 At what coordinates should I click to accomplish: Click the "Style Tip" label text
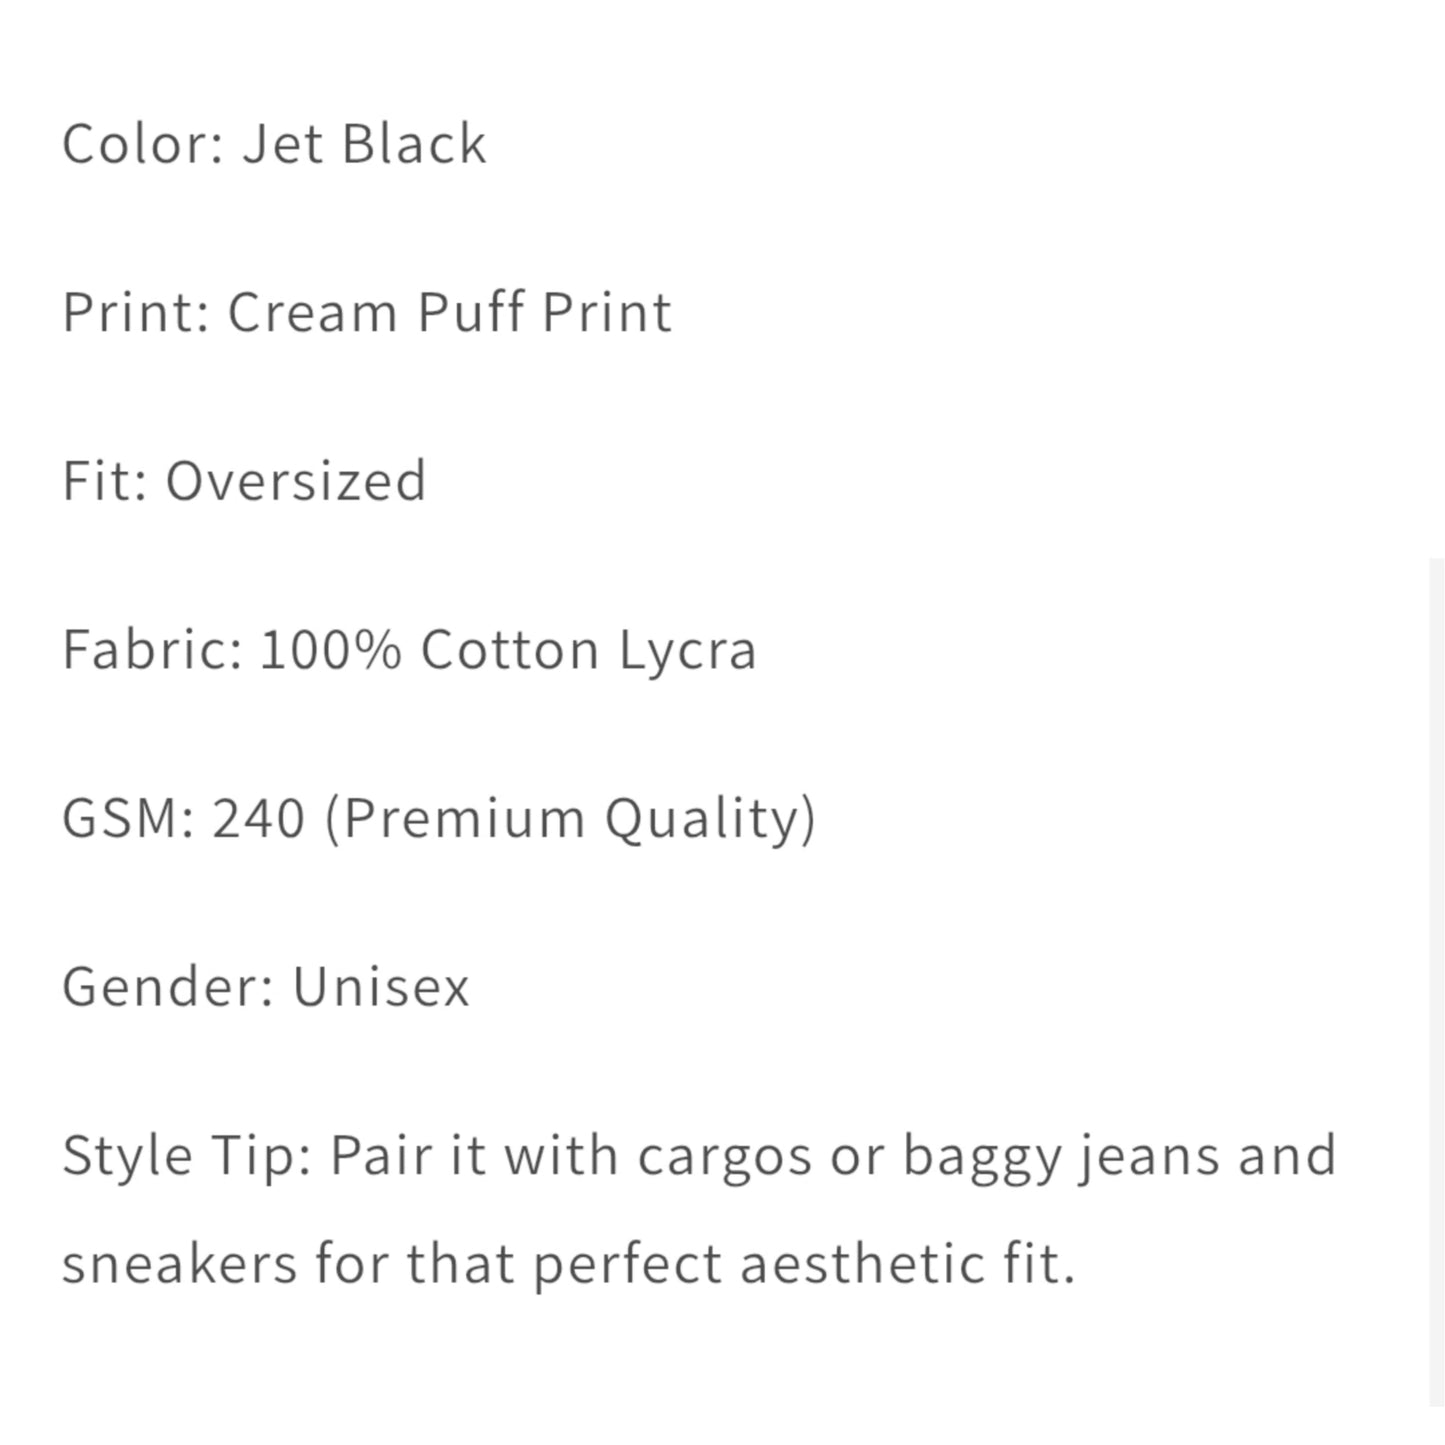[x=186, y=1156]
